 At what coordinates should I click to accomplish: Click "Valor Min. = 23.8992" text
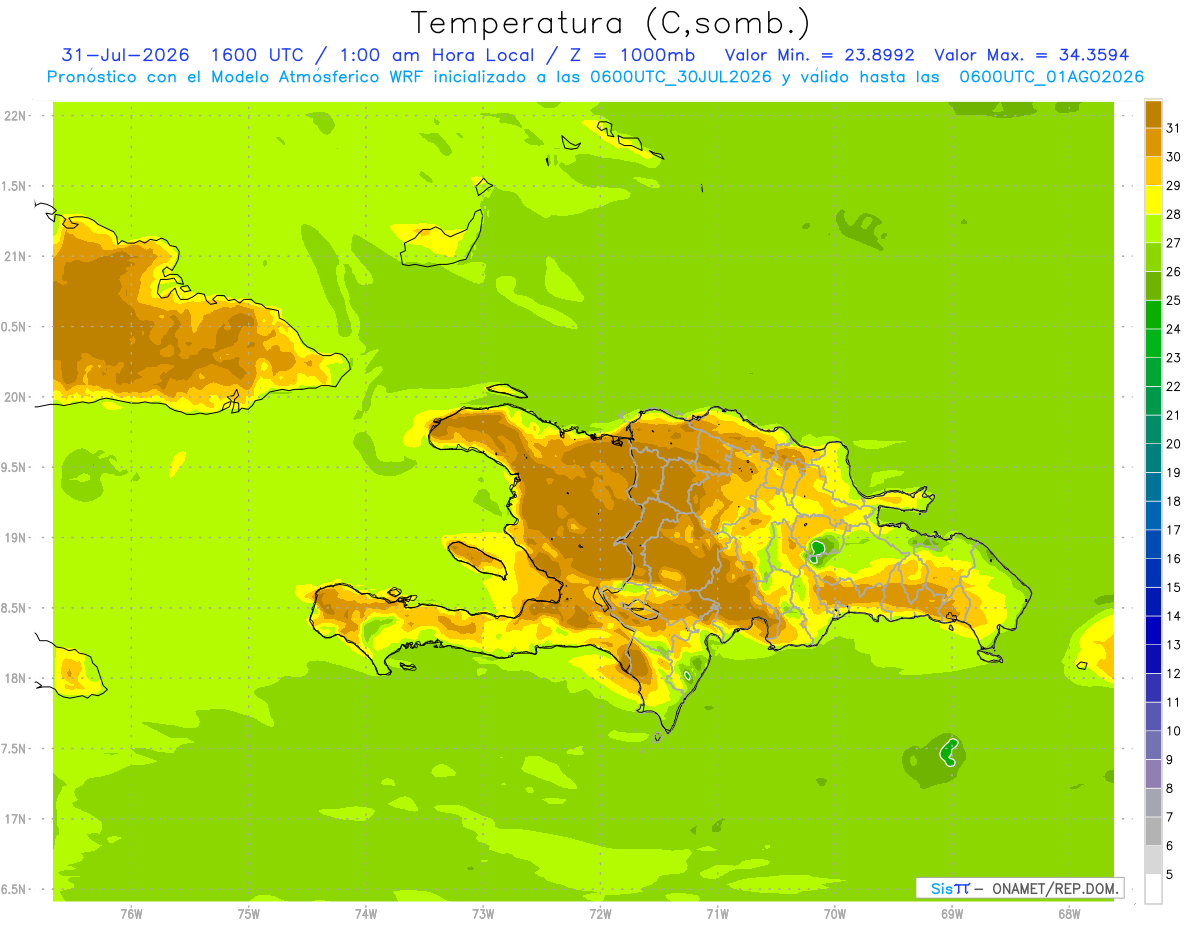point(820,55)
